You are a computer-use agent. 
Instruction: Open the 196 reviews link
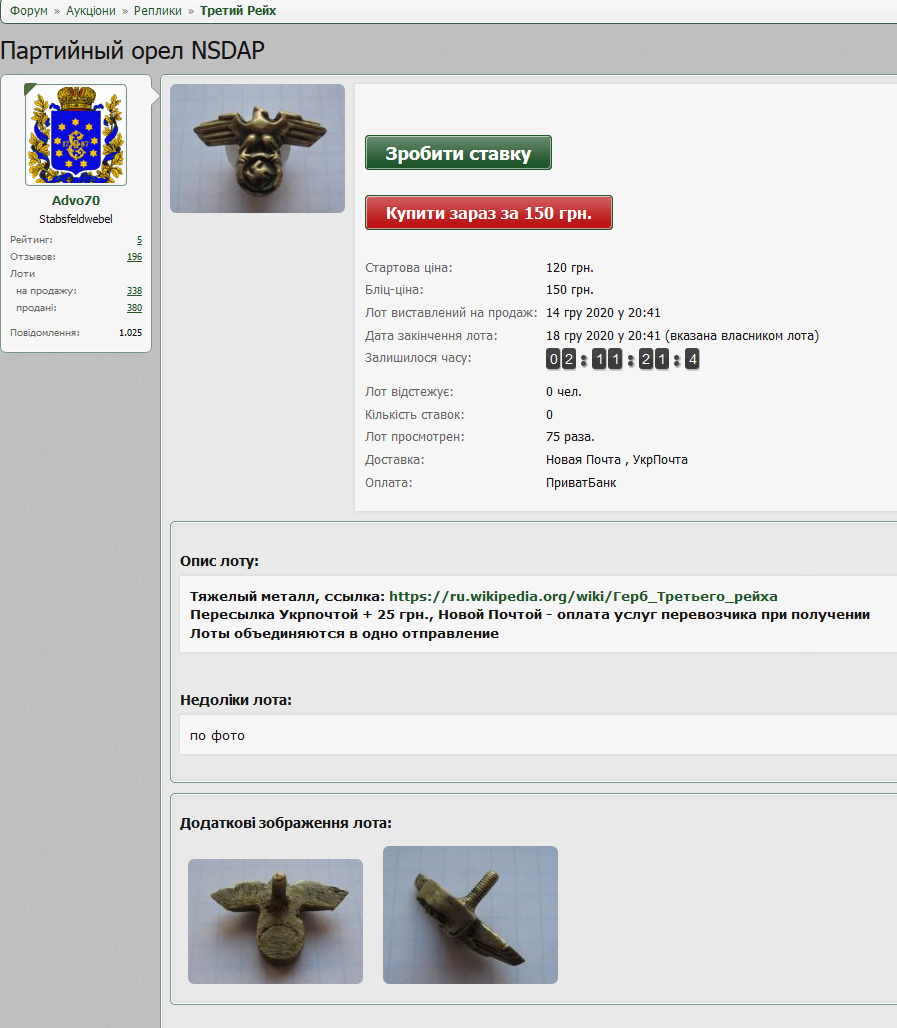click(x=134, y=257)
